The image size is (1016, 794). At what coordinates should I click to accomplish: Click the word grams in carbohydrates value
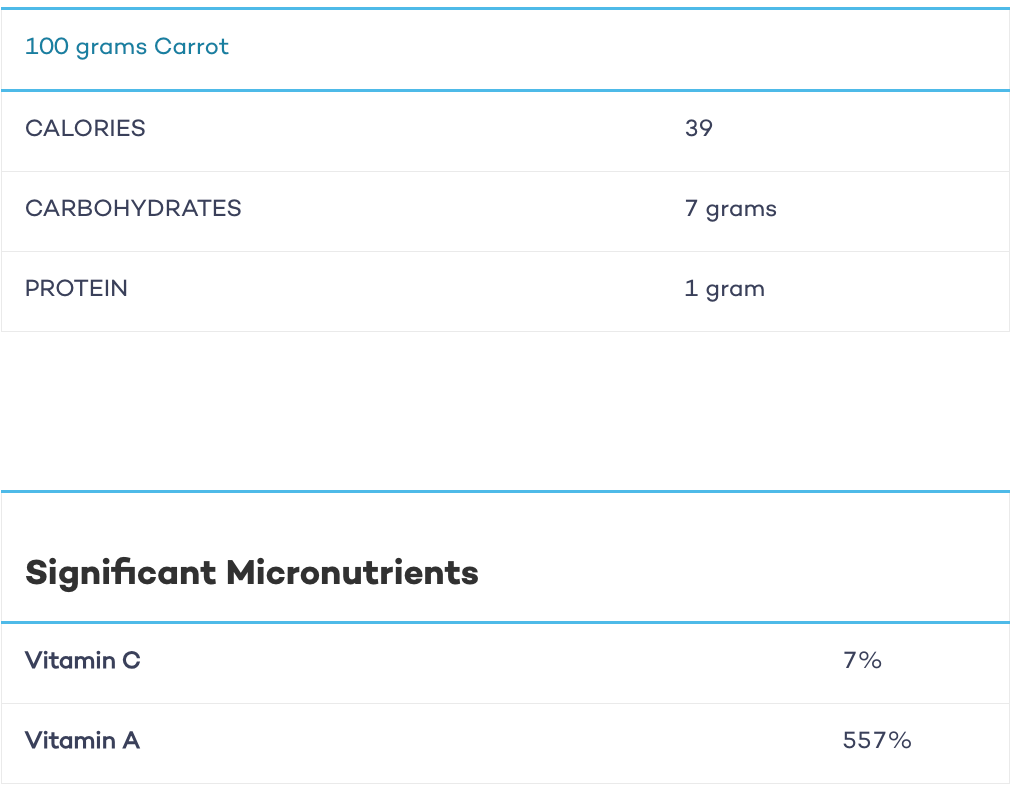(741, 211)
